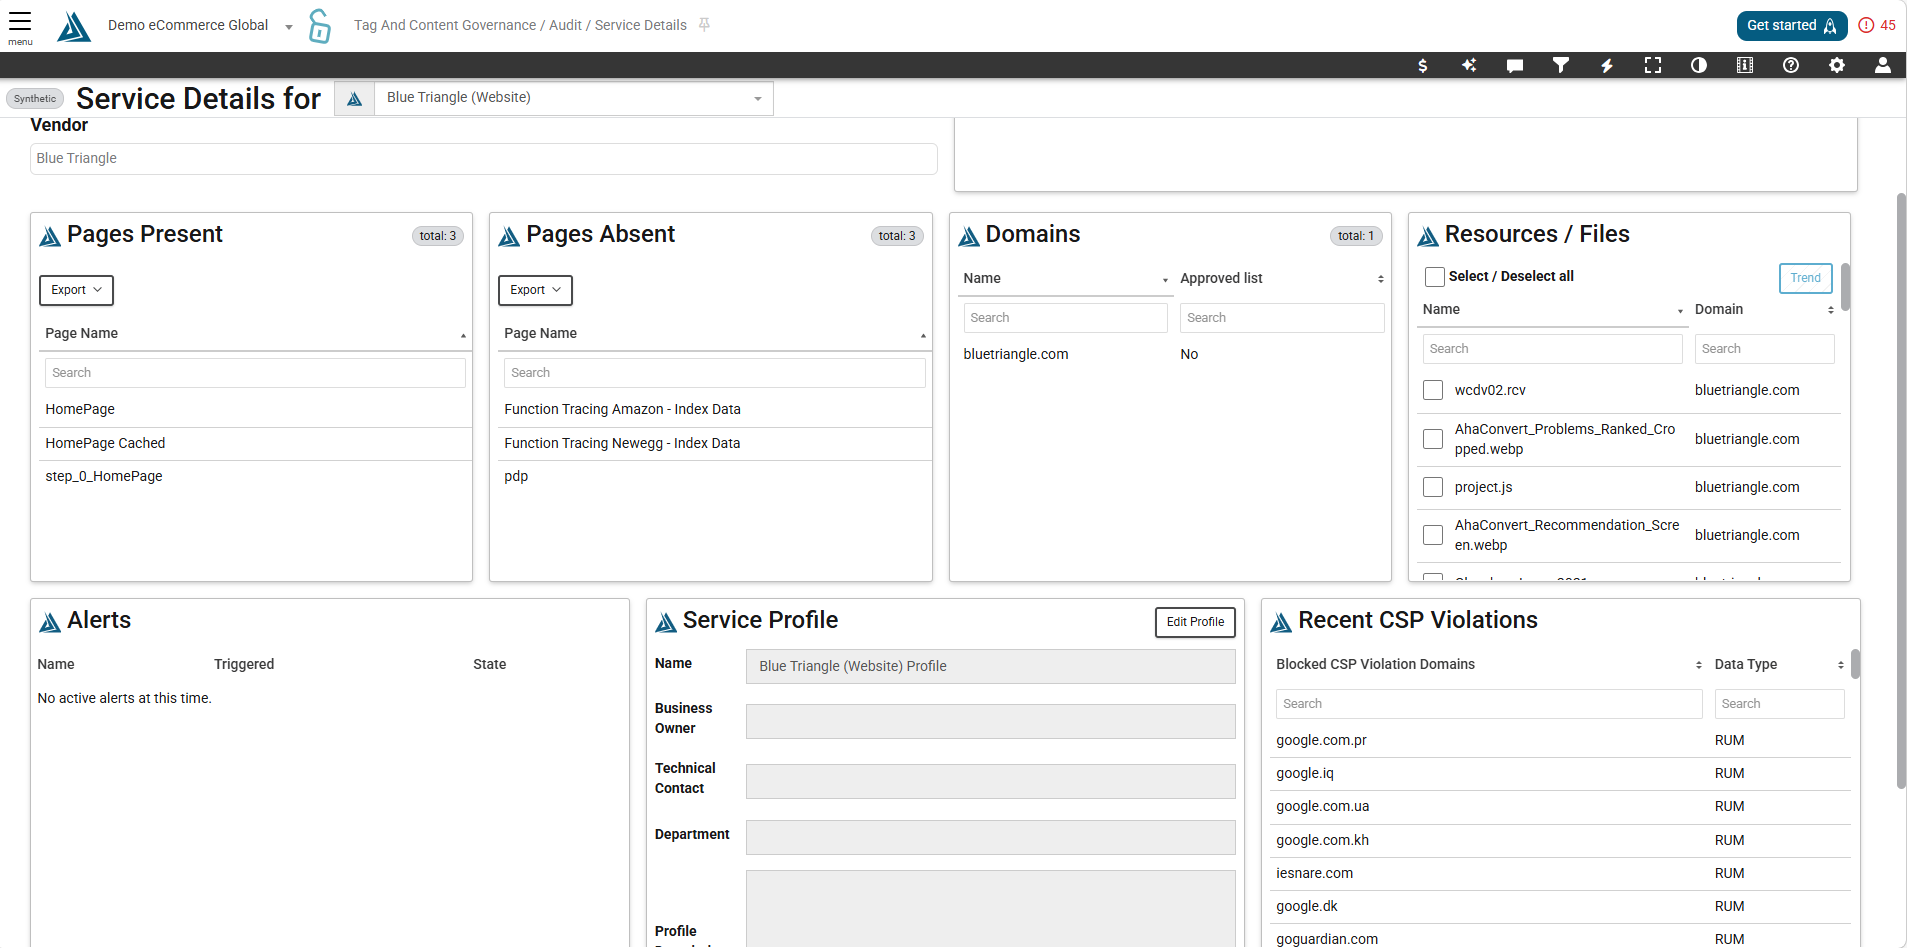Image resolution: width=1907 pixels, height=948 pixels.
Task: Click the logo icon next to Resources / Files
Action: click(1428, 236)
